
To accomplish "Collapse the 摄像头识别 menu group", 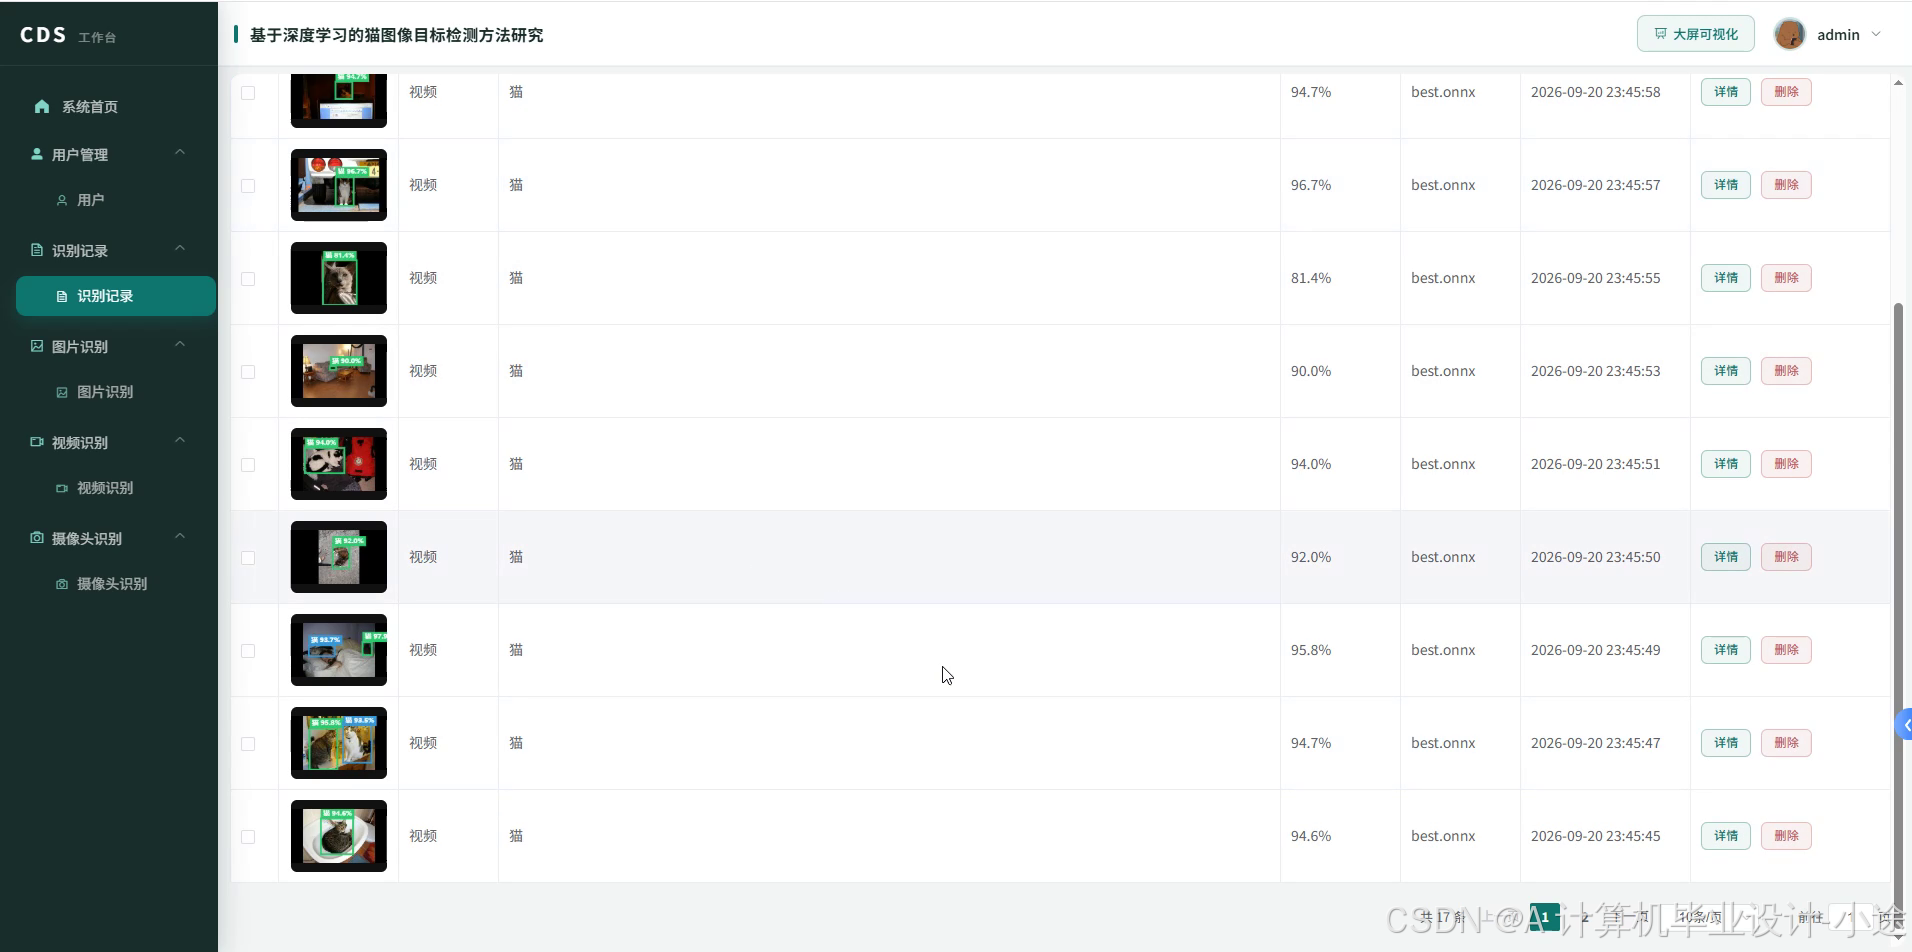I will tap(180, 537).
